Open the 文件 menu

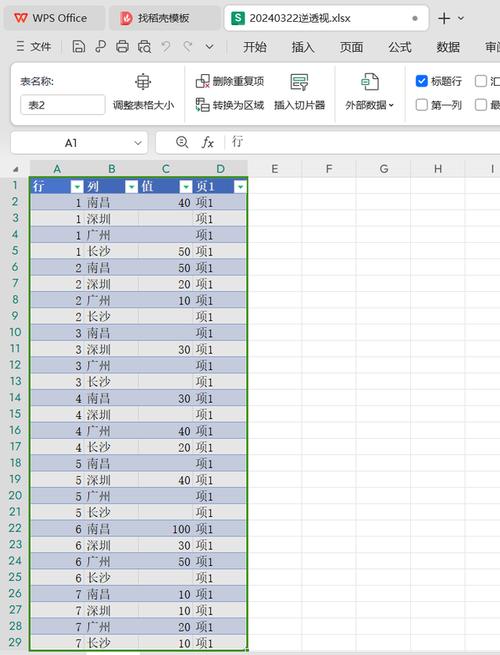[34, 46]
